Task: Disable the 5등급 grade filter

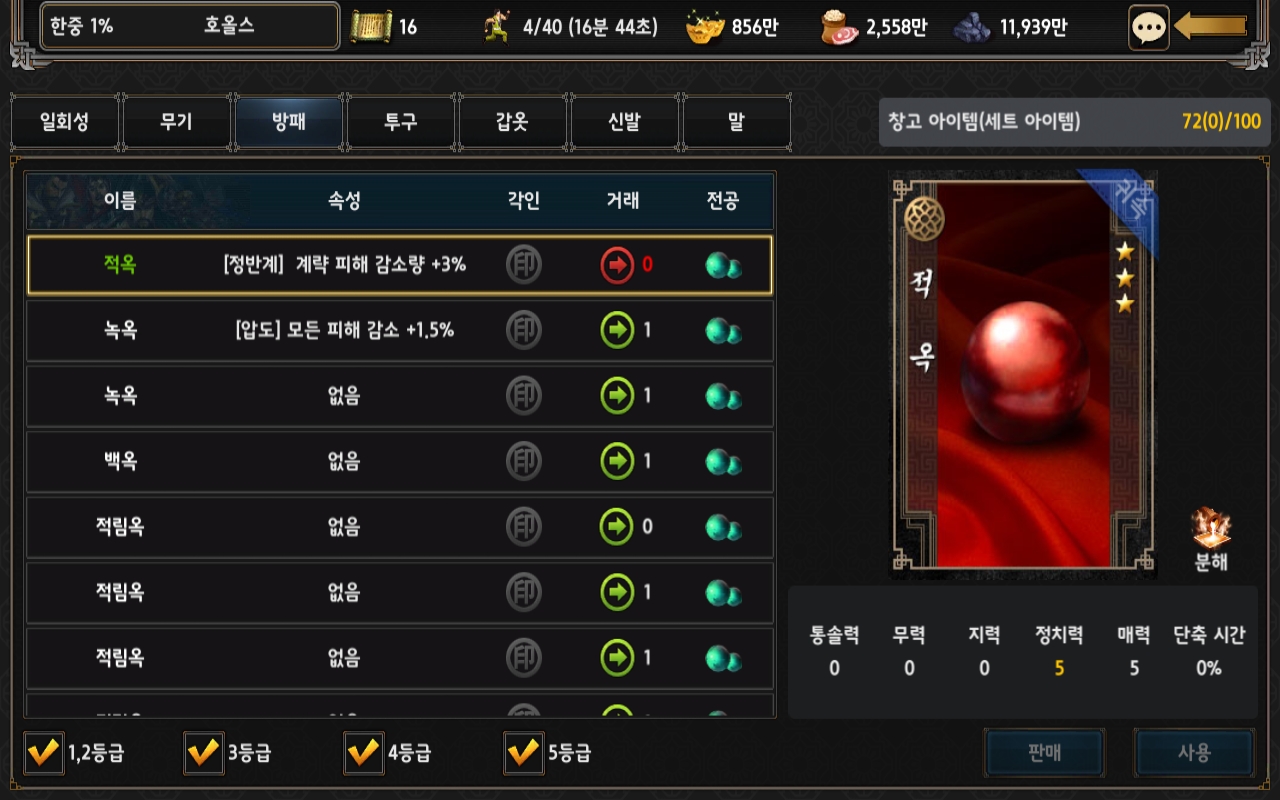Action: [523, 753]
